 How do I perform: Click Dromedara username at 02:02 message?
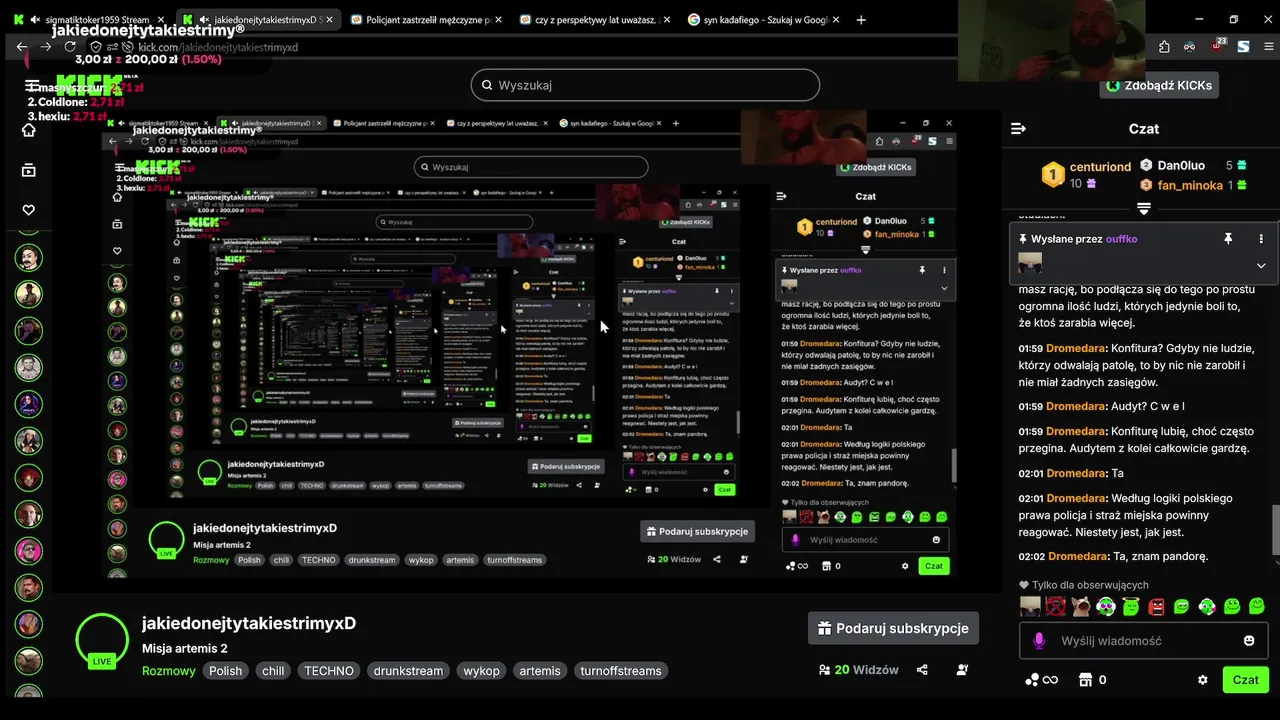tap(1078, 556)
